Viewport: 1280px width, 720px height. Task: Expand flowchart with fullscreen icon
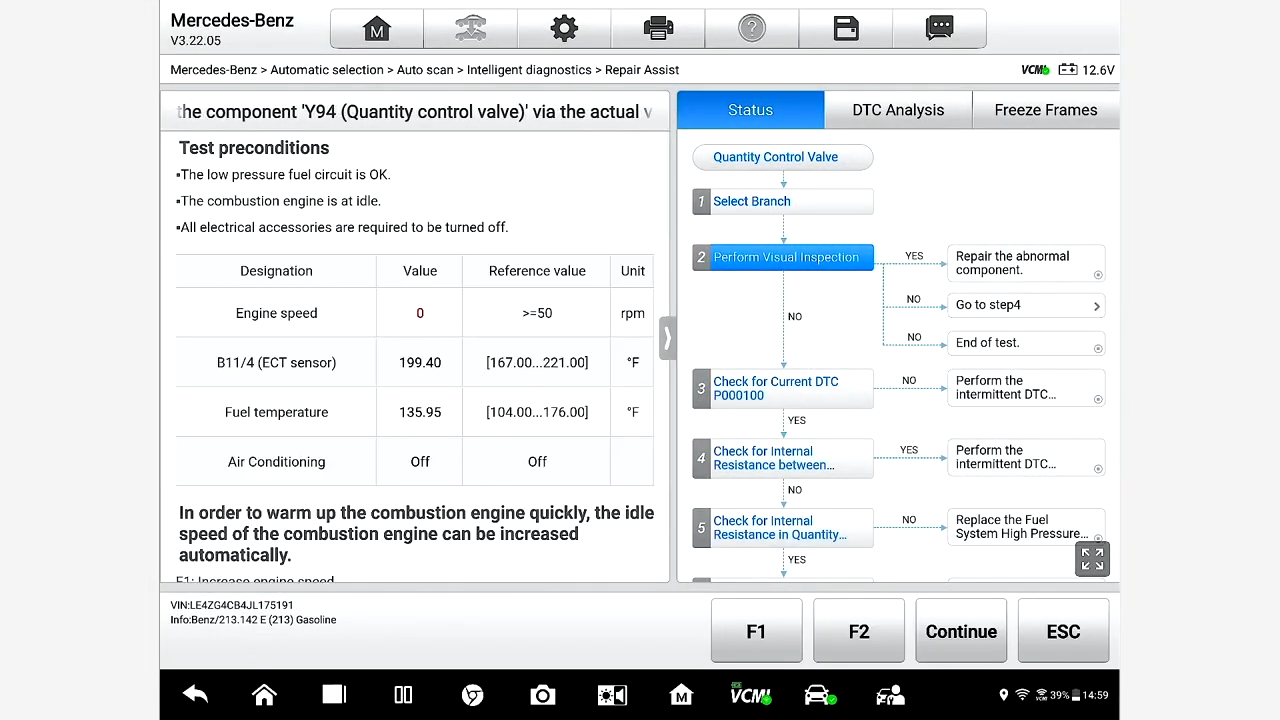(x=1092, y=559)
